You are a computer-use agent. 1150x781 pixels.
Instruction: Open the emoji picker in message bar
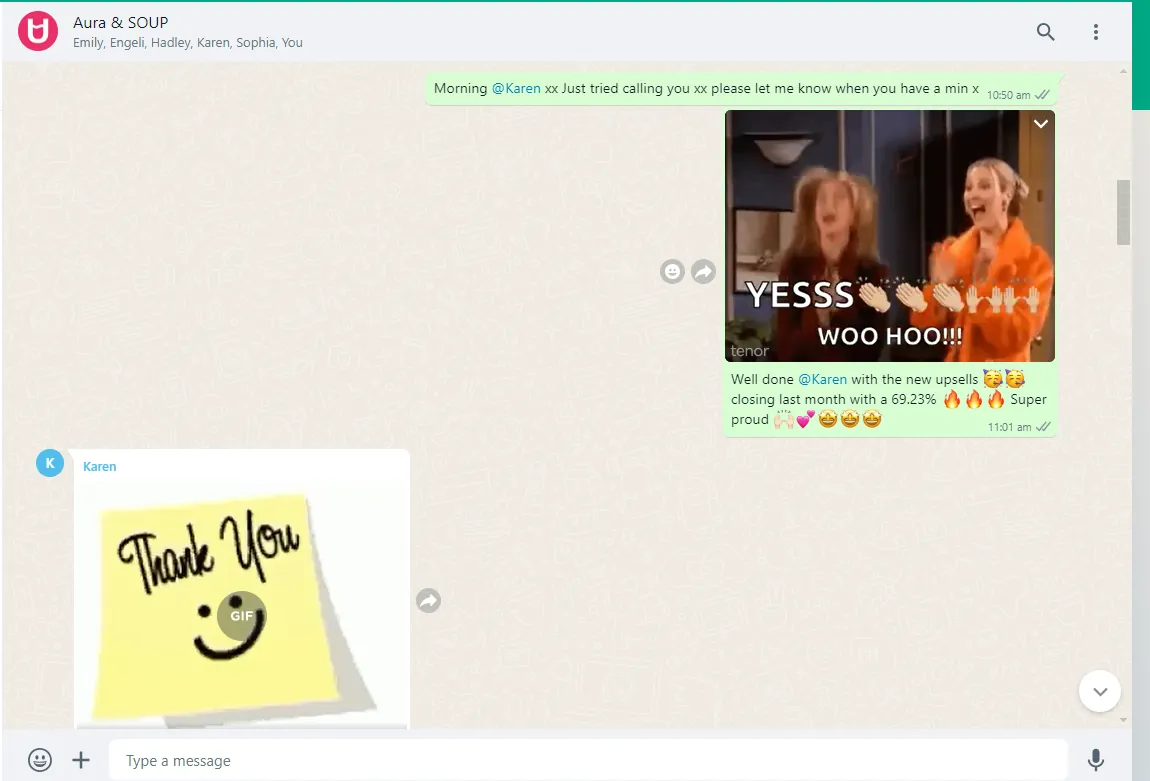(40, 760)
